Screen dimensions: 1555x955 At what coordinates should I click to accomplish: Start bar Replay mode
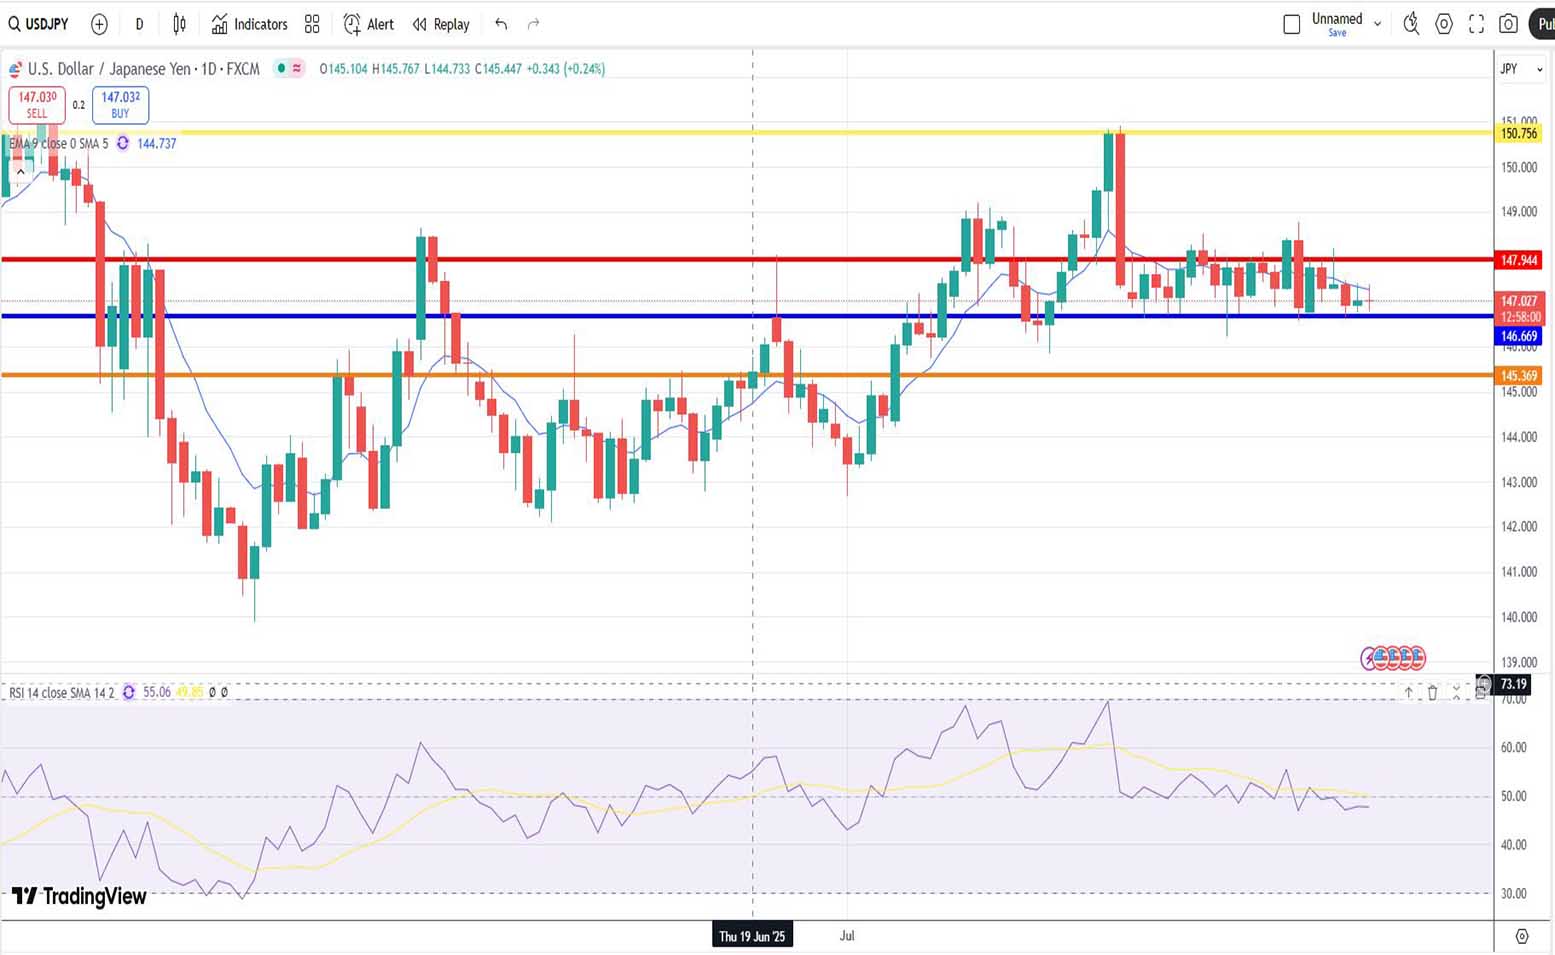coord(441,24)
